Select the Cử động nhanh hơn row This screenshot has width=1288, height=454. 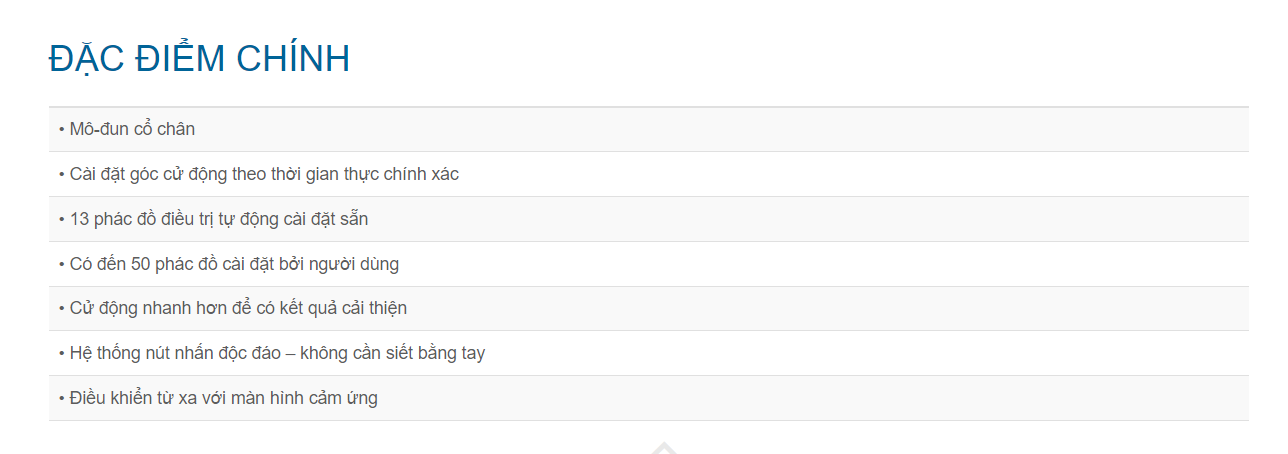[238, 308]
